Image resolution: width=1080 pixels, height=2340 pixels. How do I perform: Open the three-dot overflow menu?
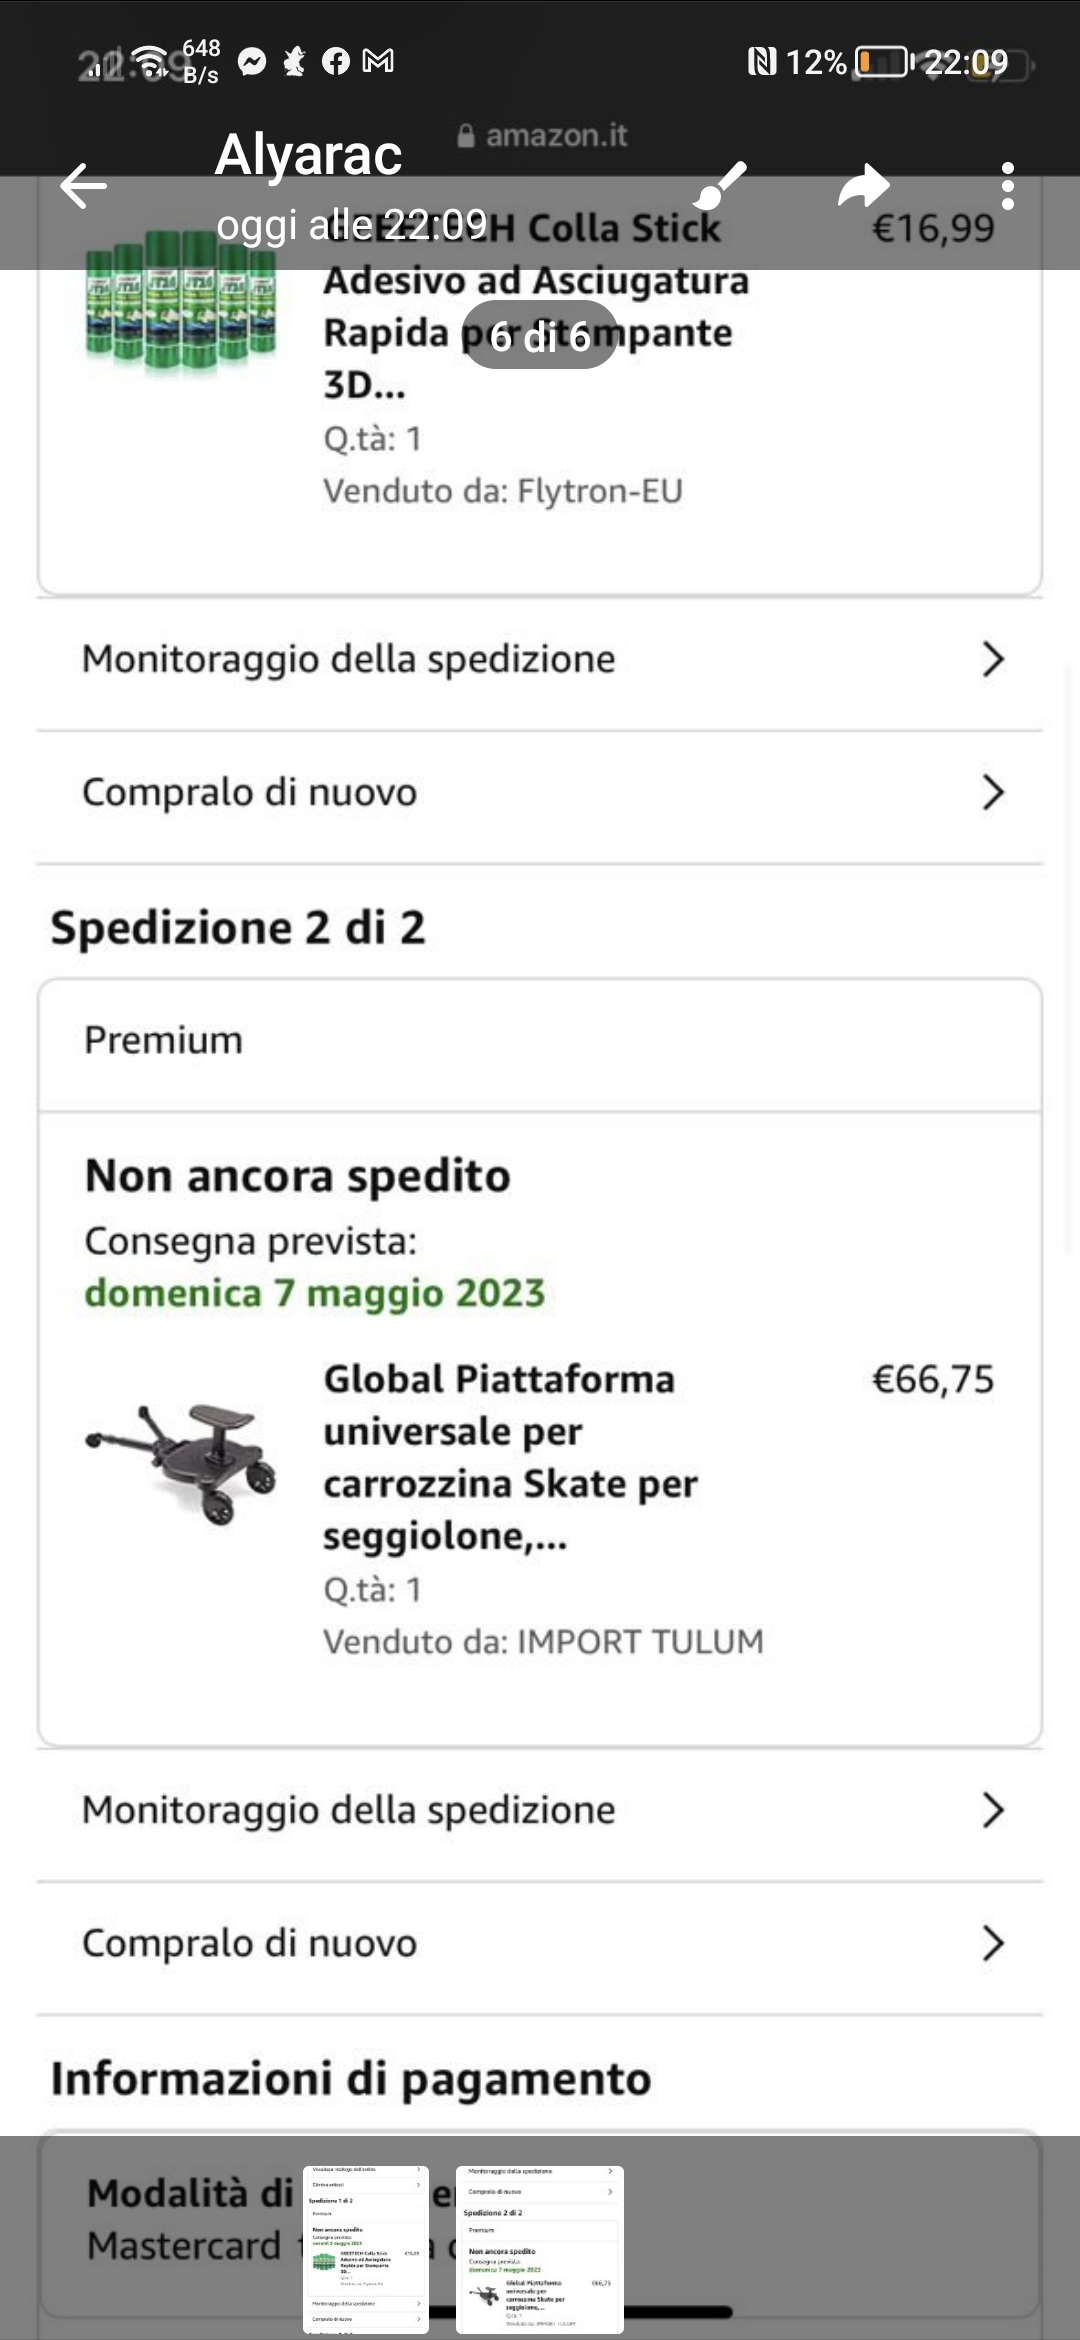(x=1007, y=186)
